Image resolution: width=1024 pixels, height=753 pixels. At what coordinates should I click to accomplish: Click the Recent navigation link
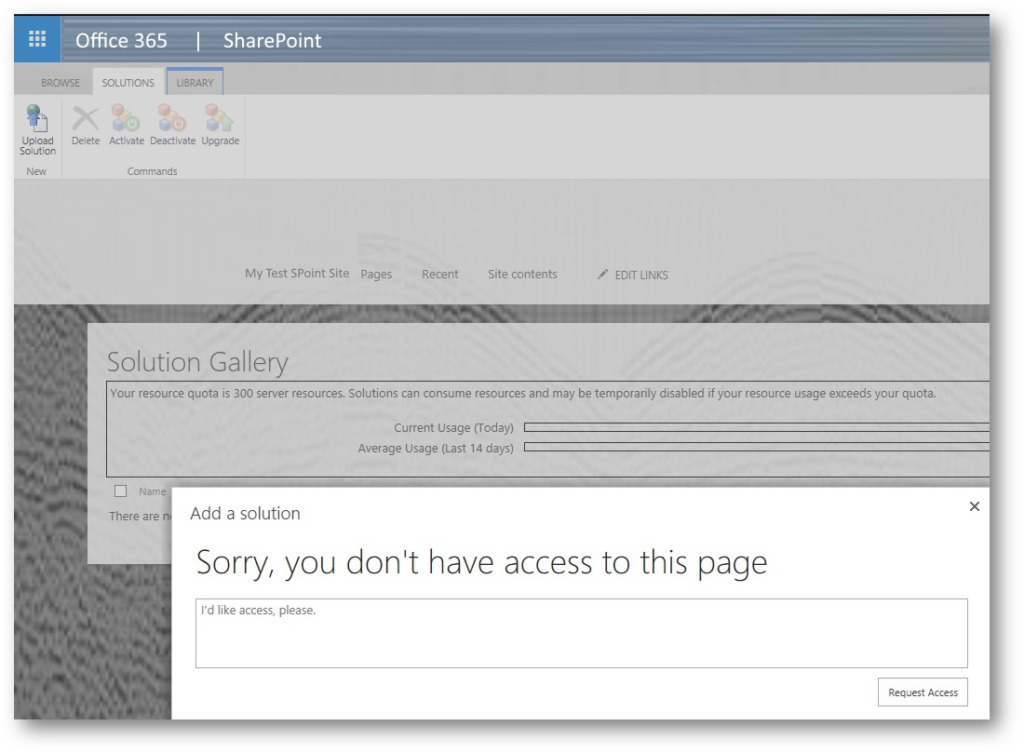coord(440,273)
